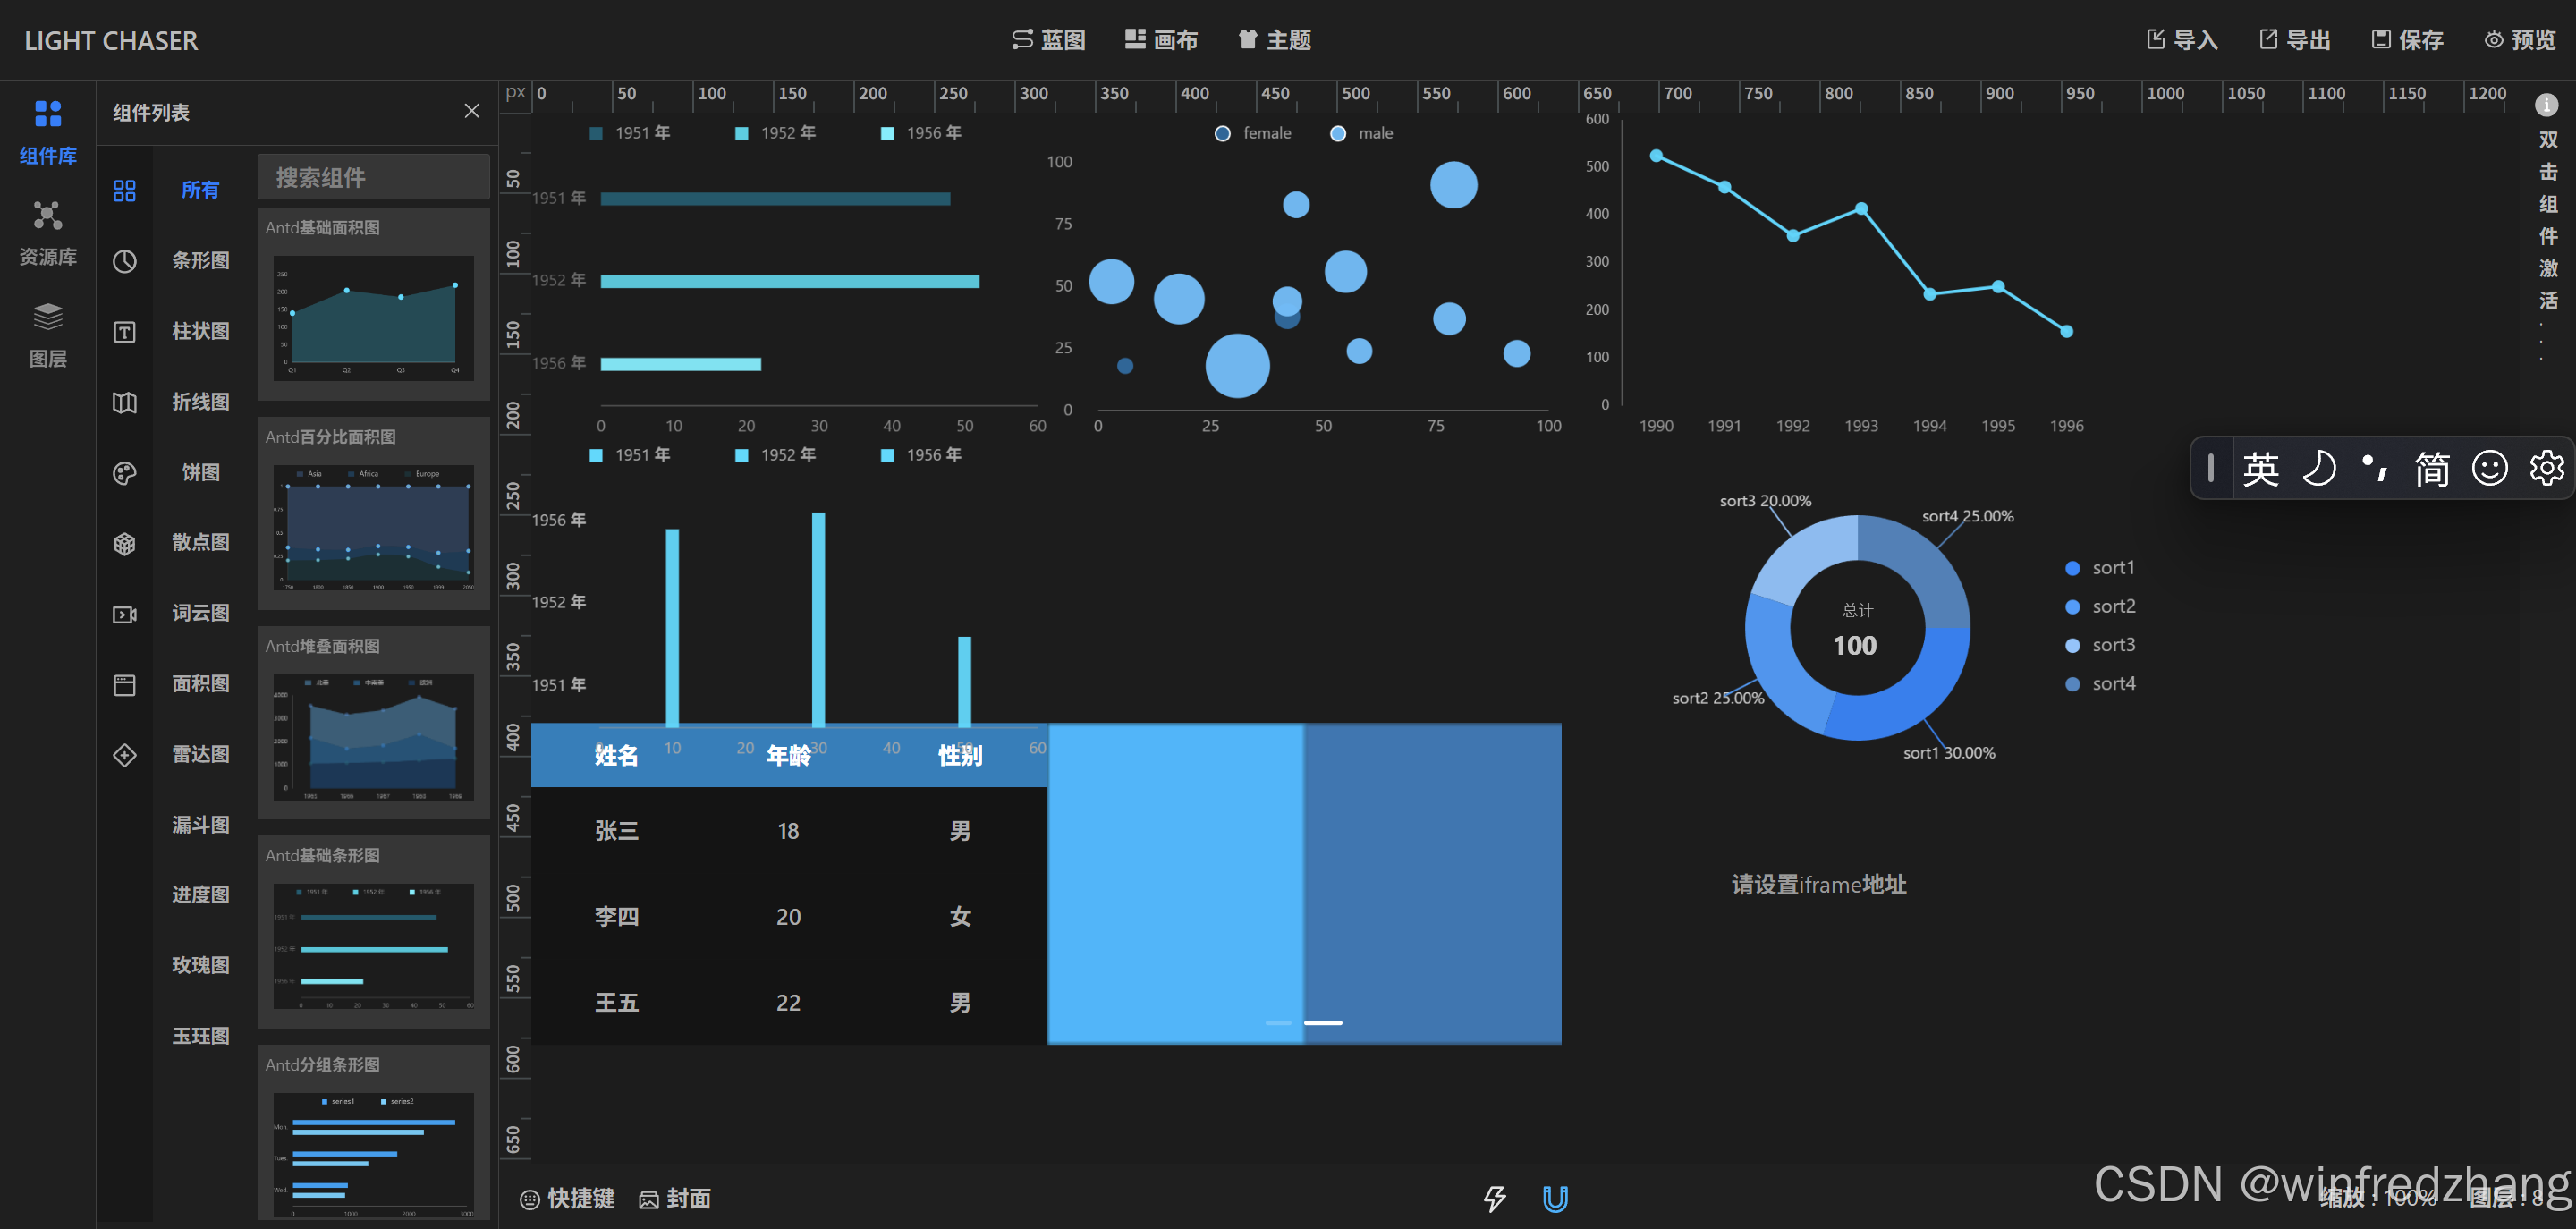The height and width of the screenshot is (1229, 2576).
Task: Toggle the female legend in scatter chart
Action: (x=1253, y=134)
